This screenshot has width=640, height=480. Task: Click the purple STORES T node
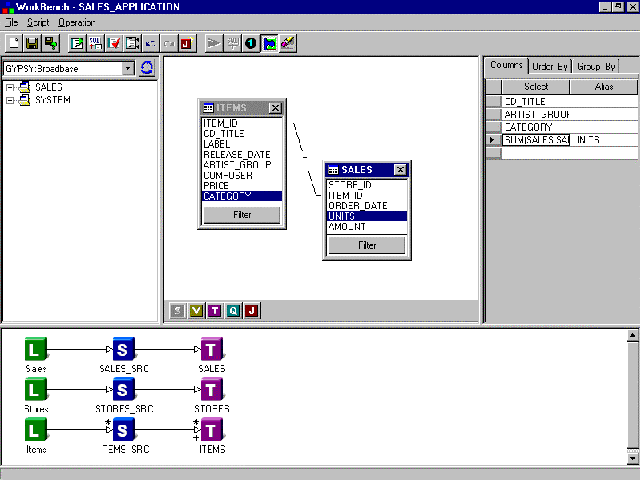tap(212, 390)
